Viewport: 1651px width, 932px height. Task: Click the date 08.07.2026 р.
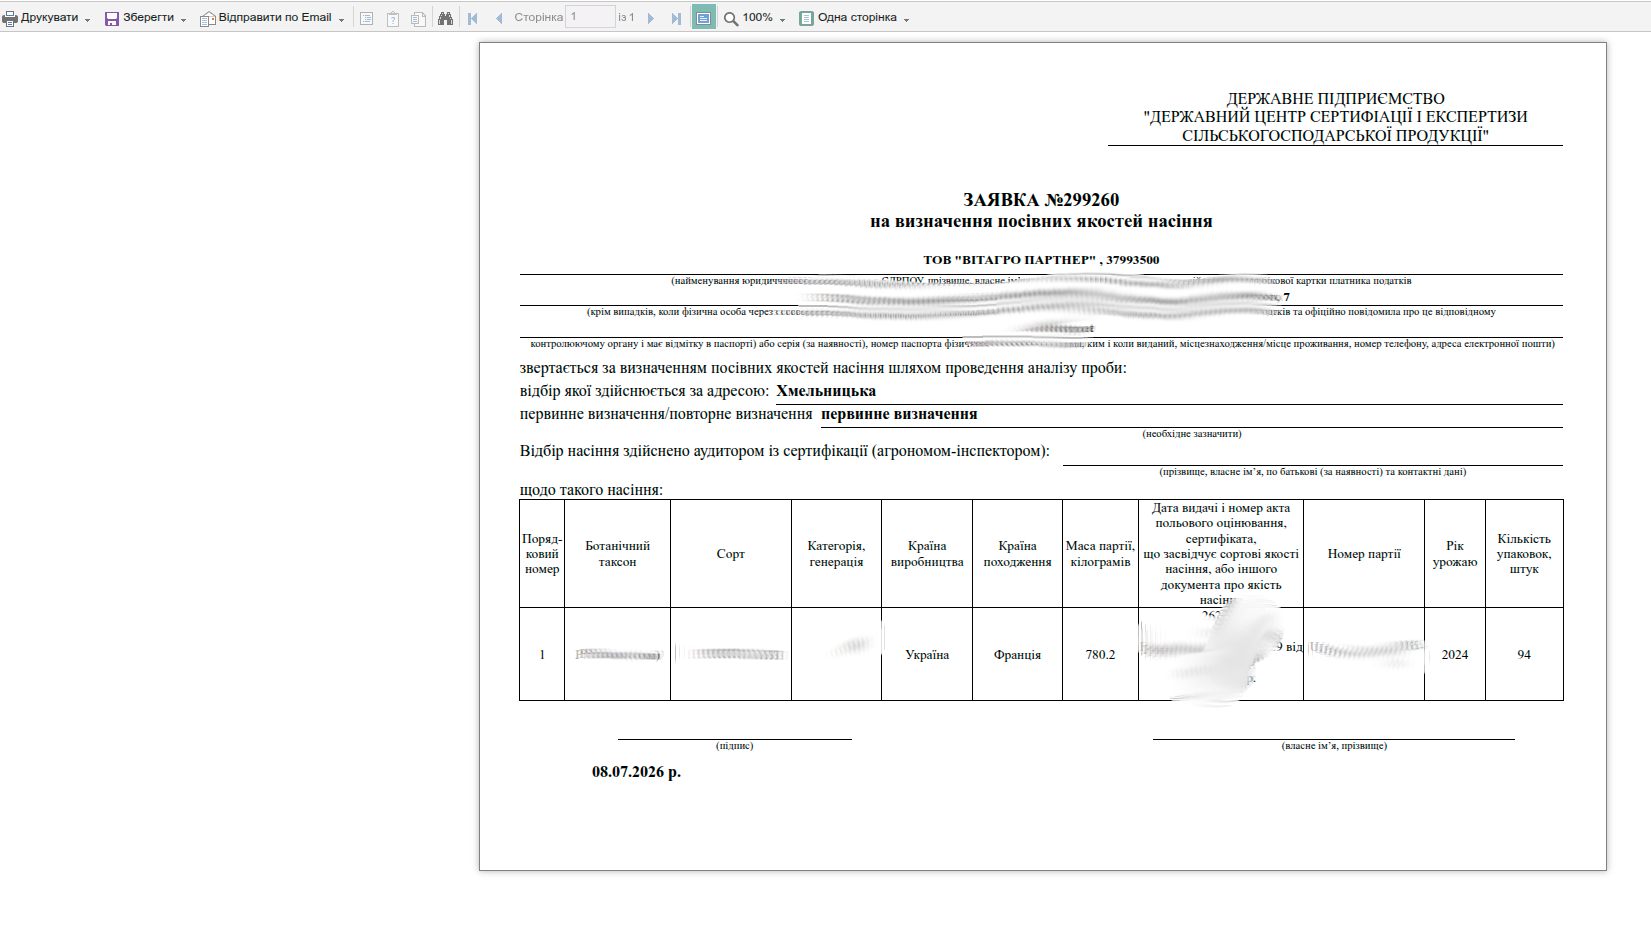point(636,772)
